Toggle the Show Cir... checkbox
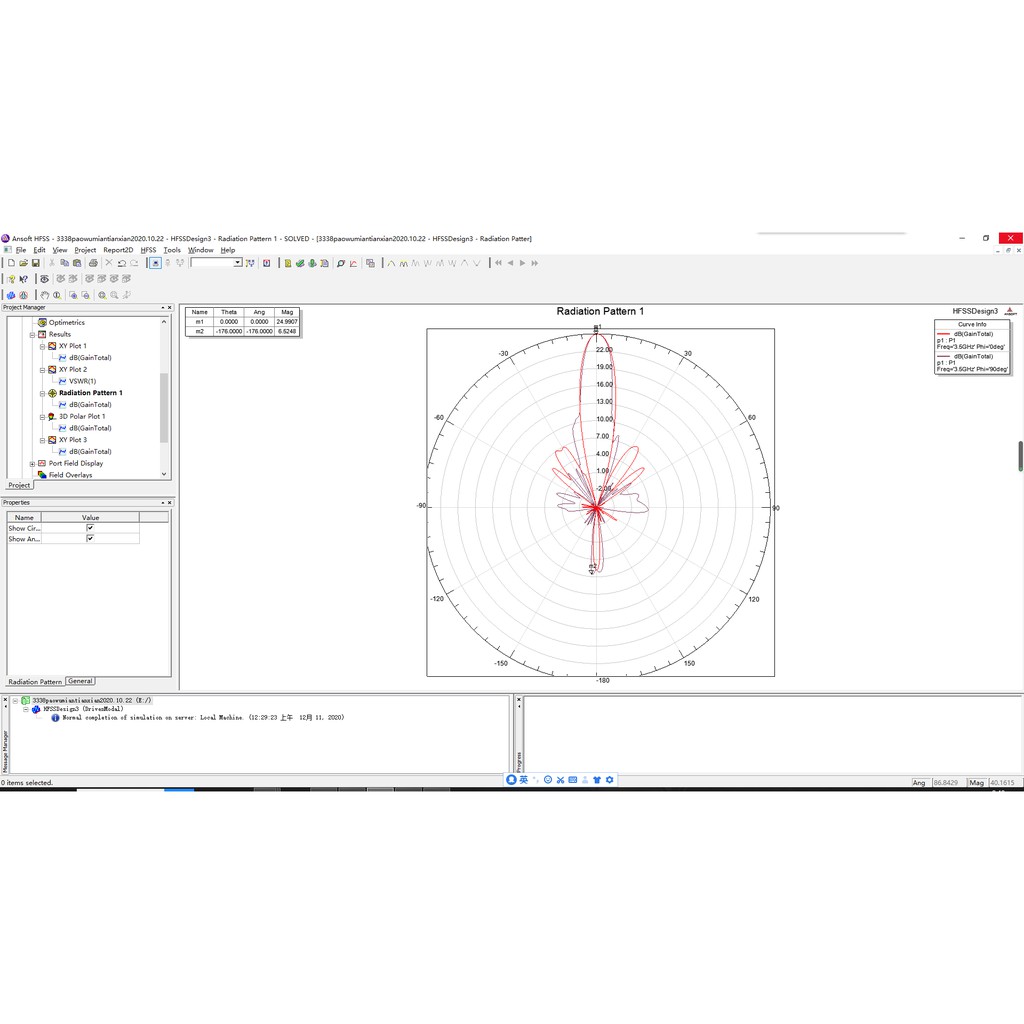 90,528
